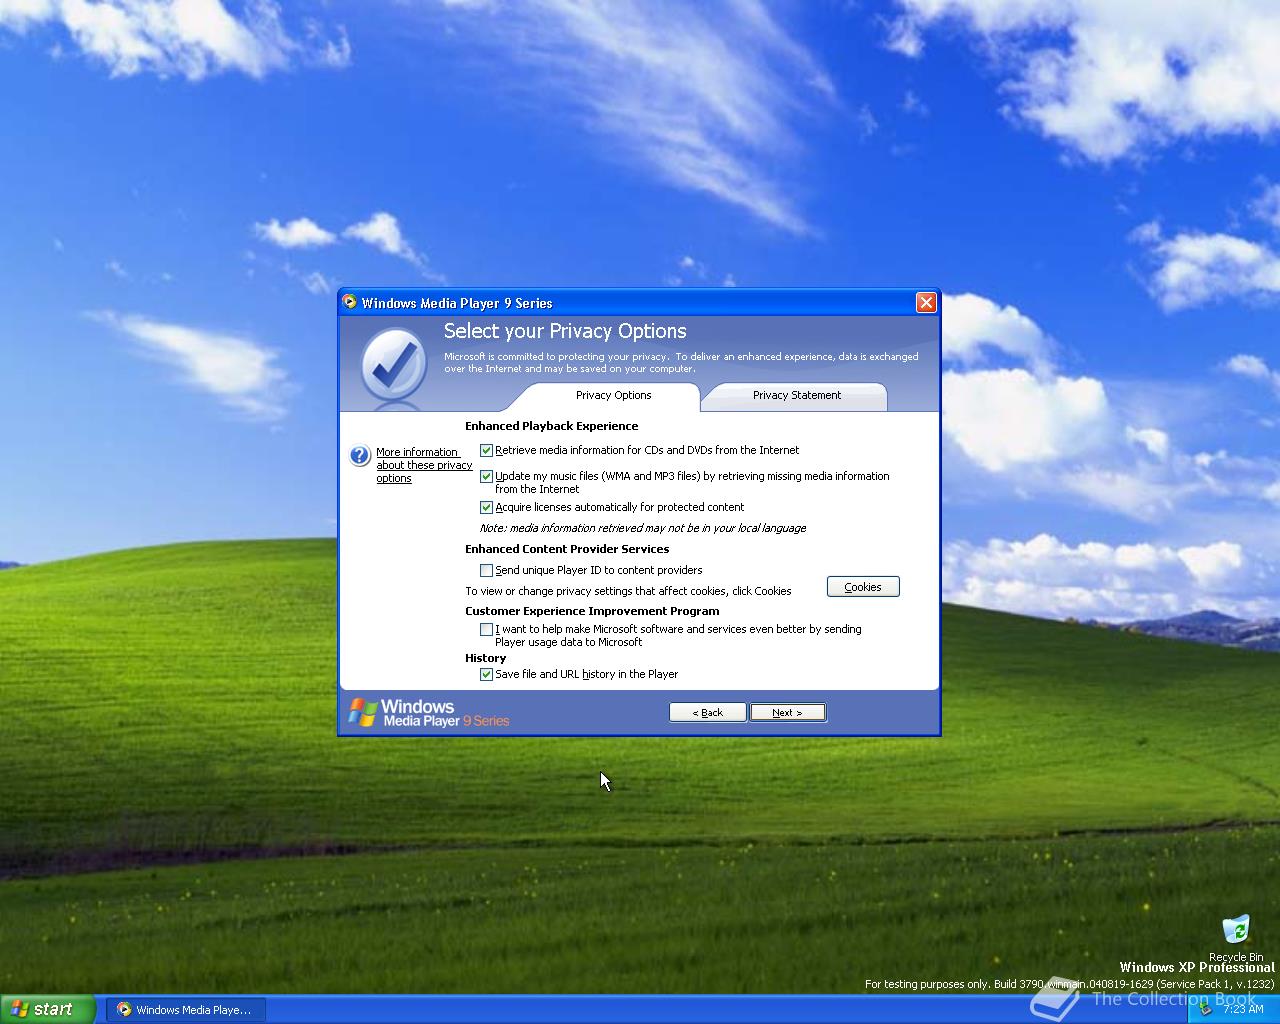Click the Select your Privacy Options title
The width and height of the screenshot is (1280, 1024).
(x=565, y=331)
